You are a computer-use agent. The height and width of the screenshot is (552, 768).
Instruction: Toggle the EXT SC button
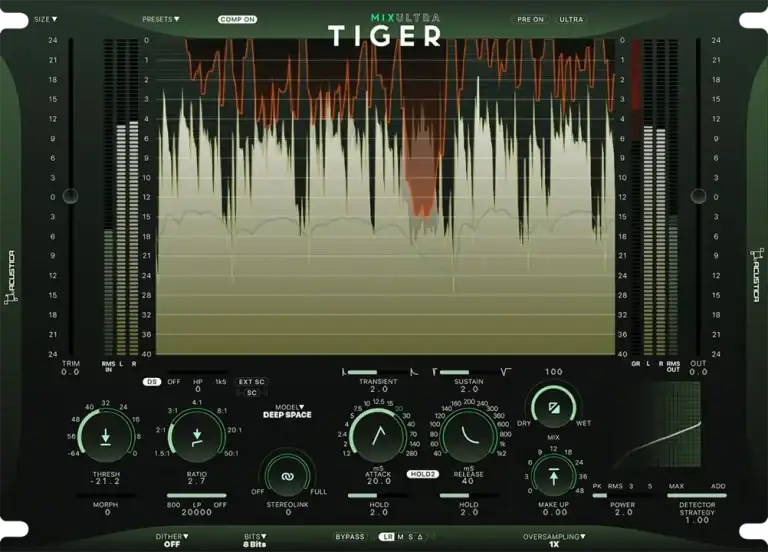click(x=252, y=382)
